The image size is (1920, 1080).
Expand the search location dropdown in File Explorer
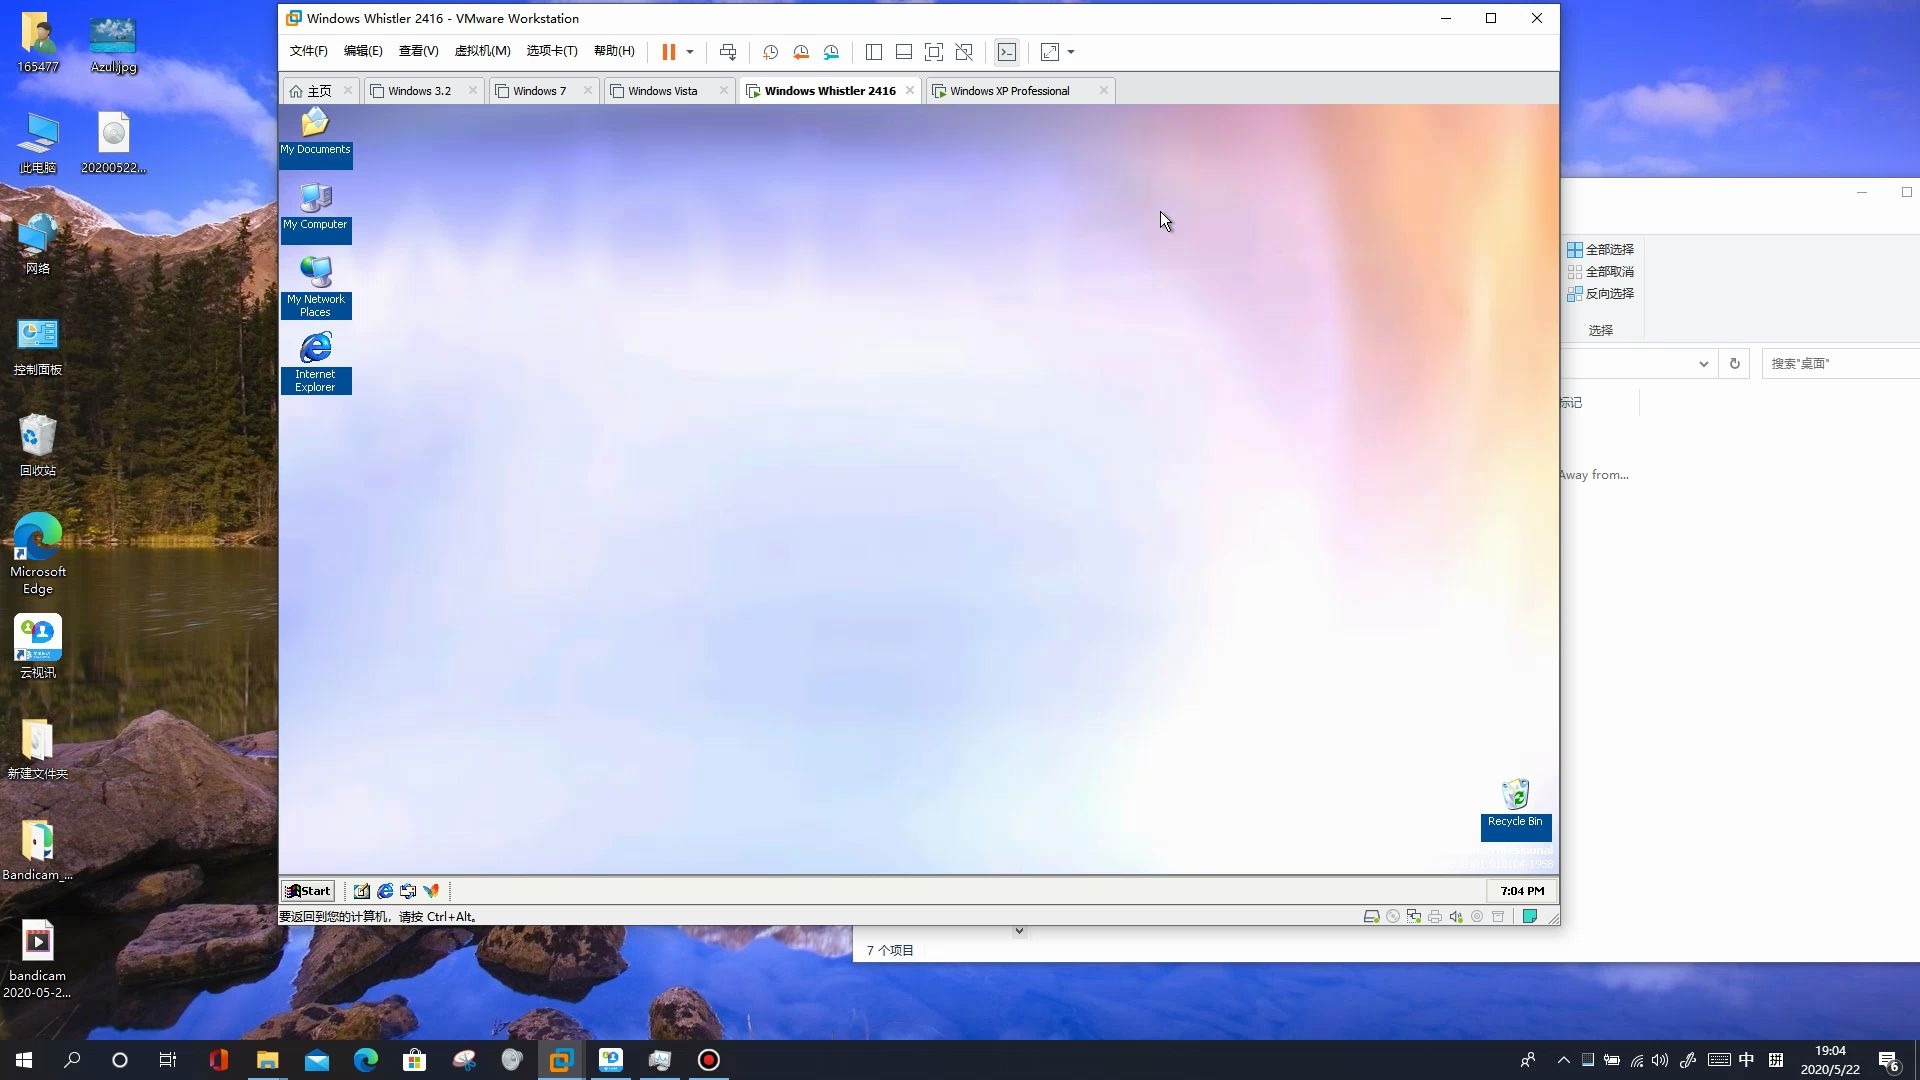click(1704, 363)
